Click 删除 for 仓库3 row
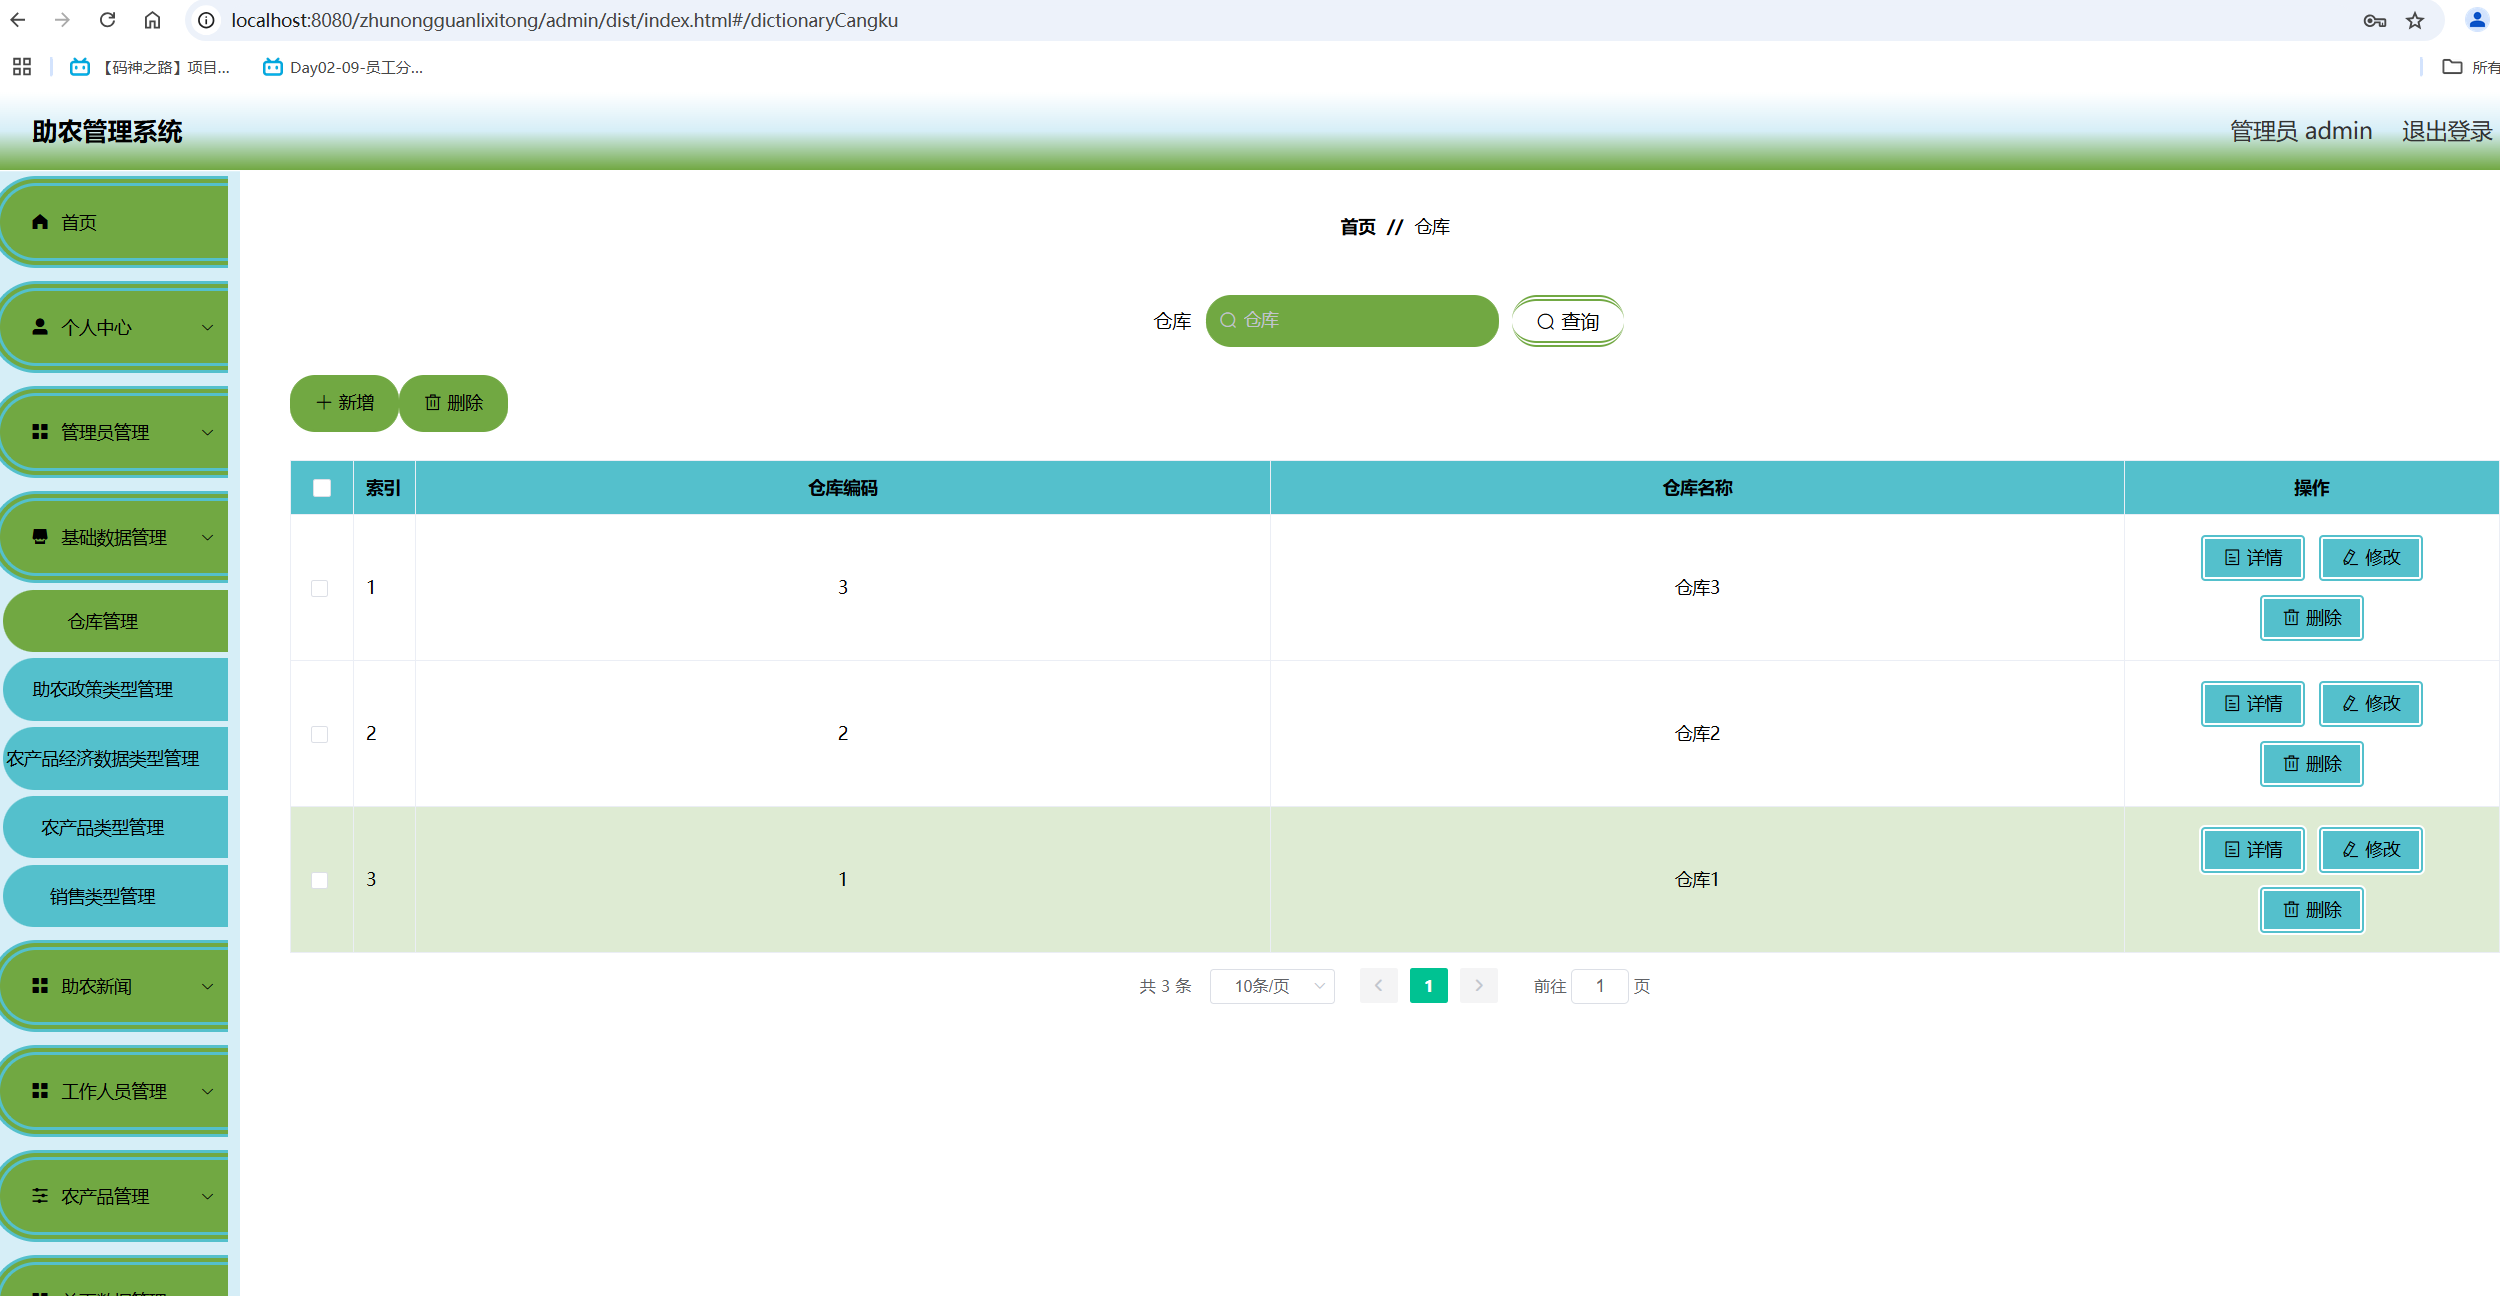 coord(2312,618)
